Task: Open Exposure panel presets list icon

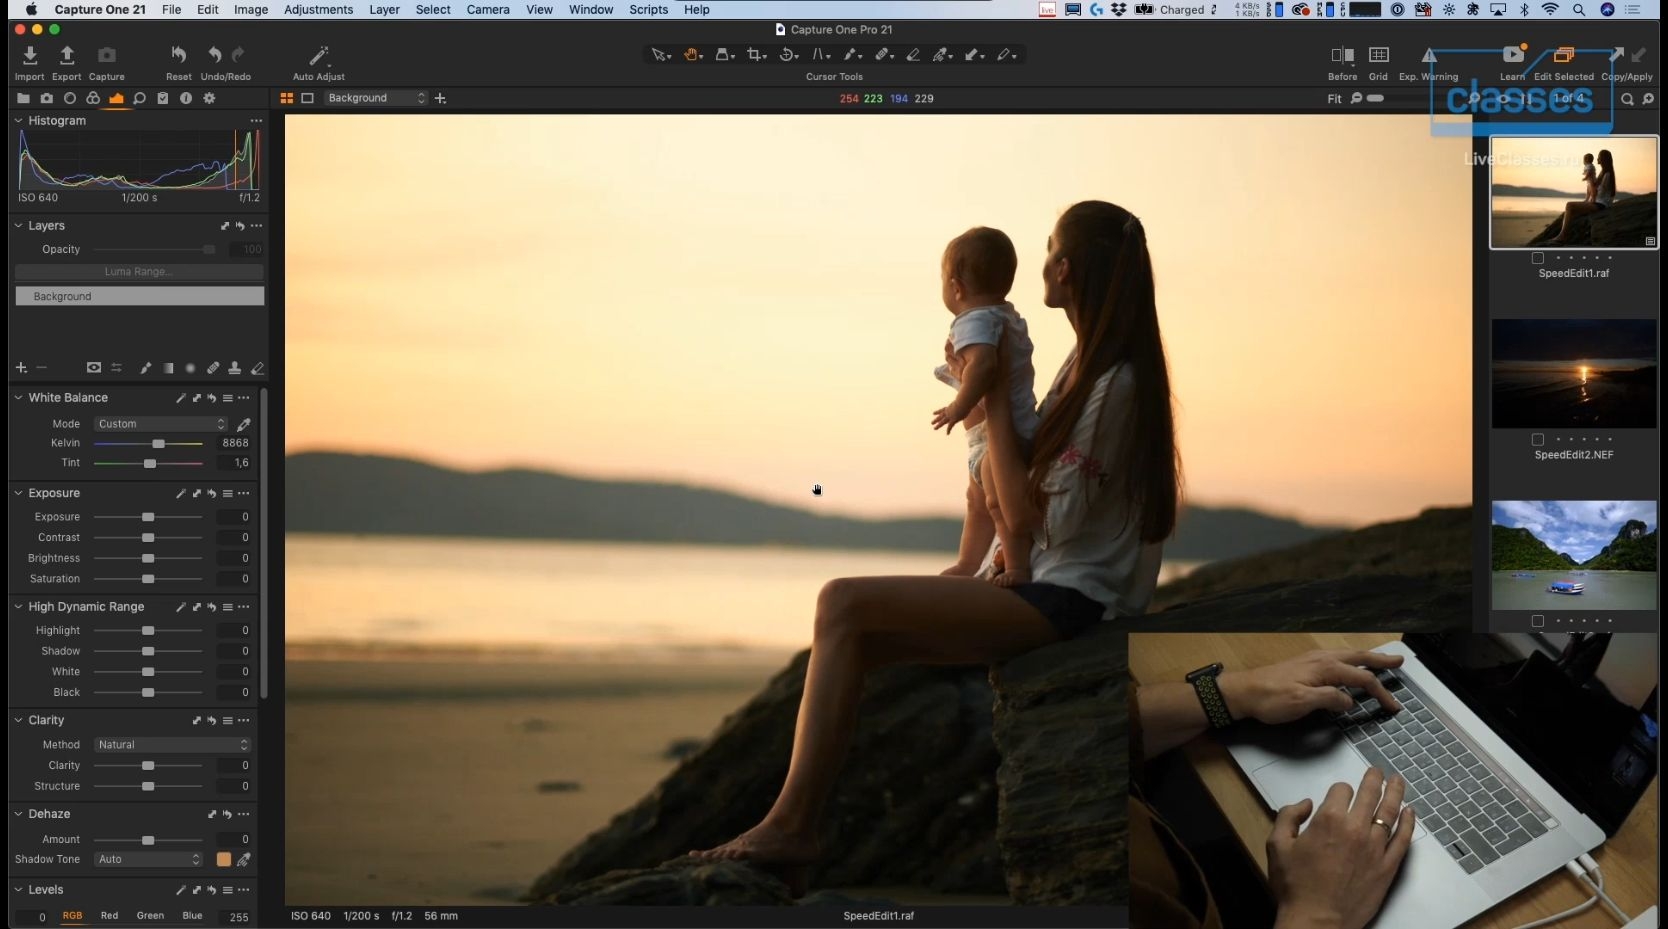Action: 228,494
